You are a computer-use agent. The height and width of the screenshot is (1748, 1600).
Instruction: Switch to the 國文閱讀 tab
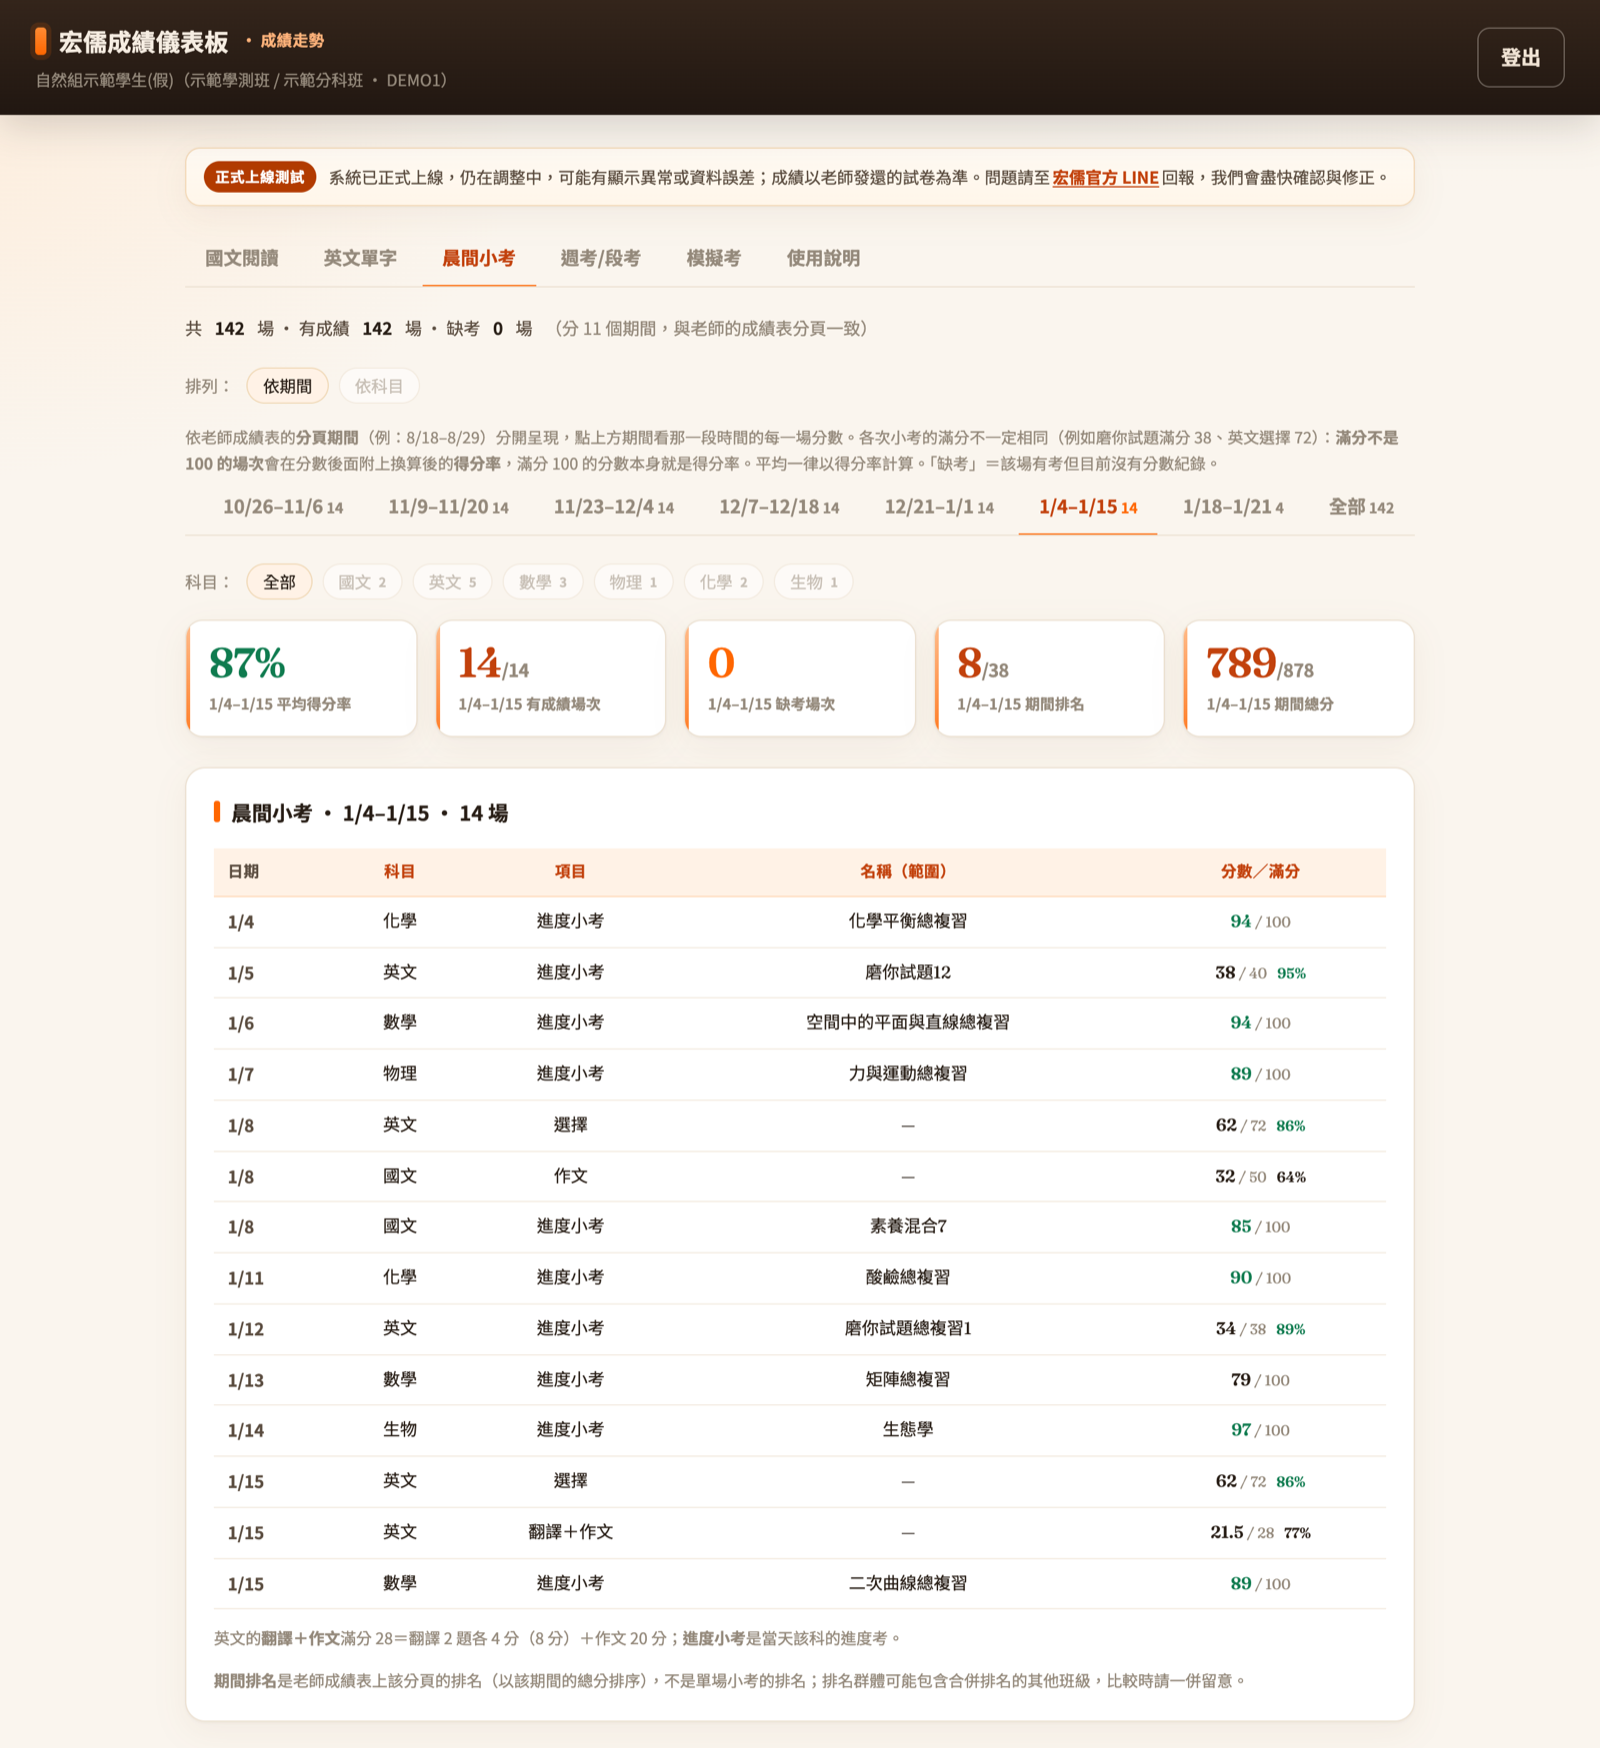242,258
